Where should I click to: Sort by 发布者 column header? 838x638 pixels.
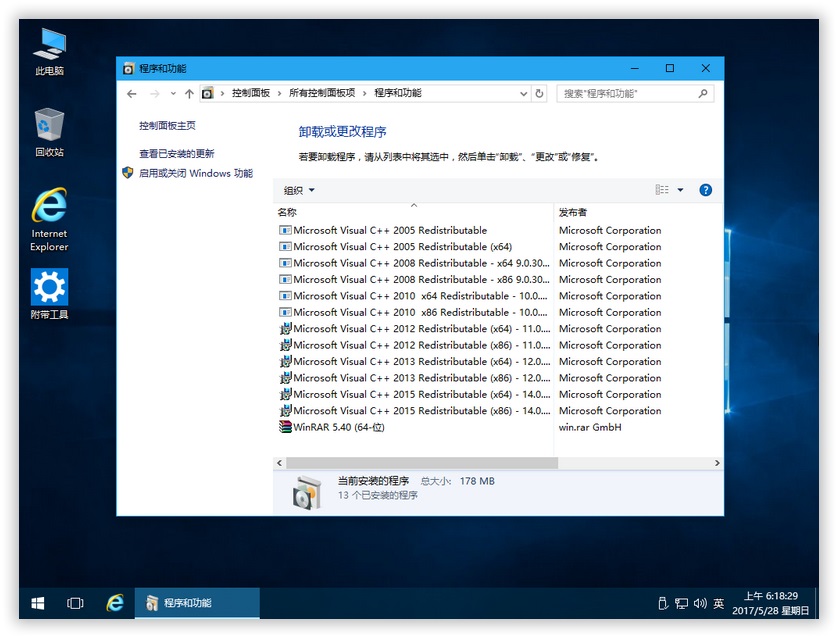coord(638,212)
